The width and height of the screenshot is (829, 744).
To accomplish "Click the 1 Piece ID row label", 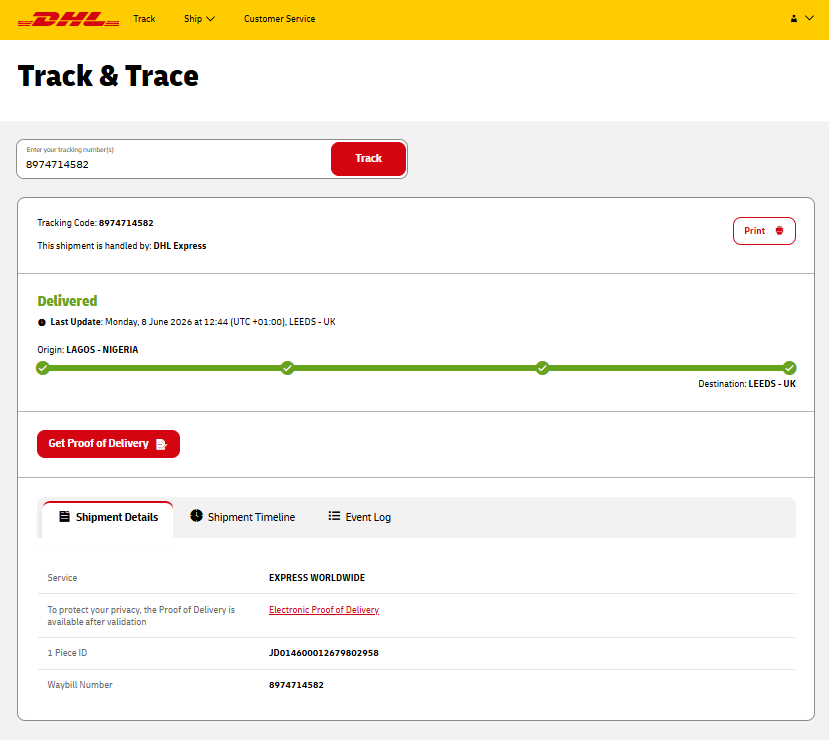I will [x=67, y=653].
